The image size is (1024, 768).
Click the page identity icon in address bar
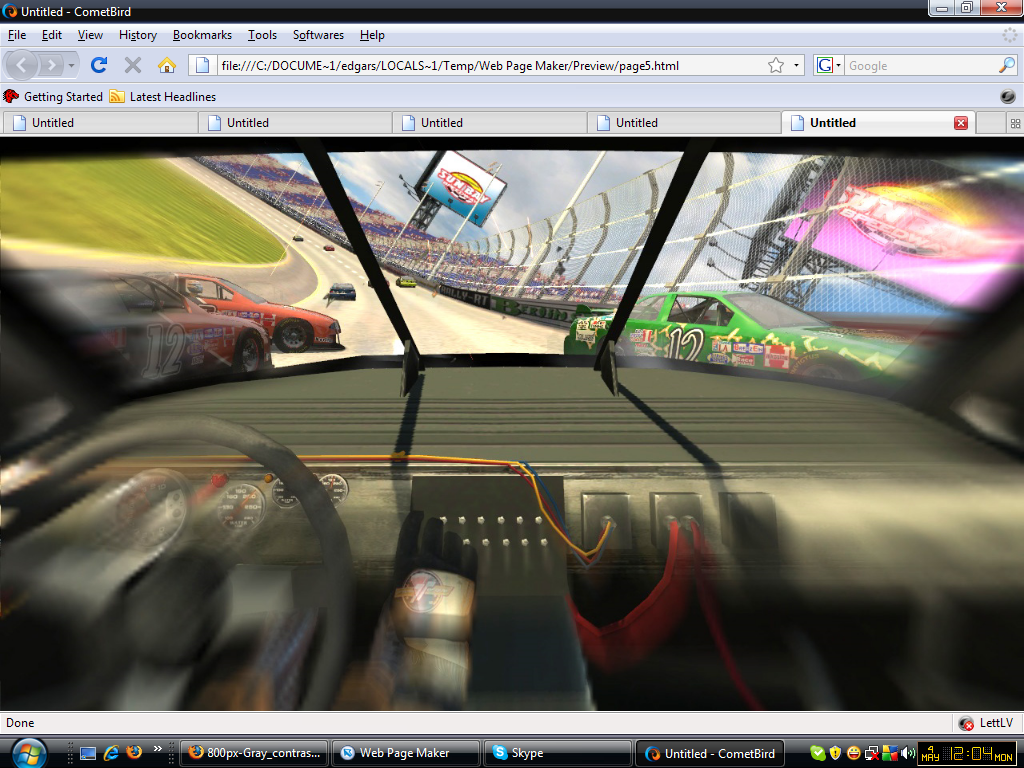pos(202,65)
